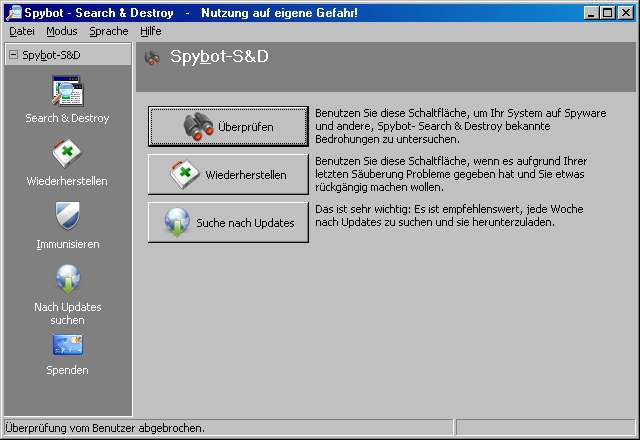The width and height of the screenshot is (640, 440).
Task: Collapse the Spybot-S&D sidebar section
Action: click(13, 54)
